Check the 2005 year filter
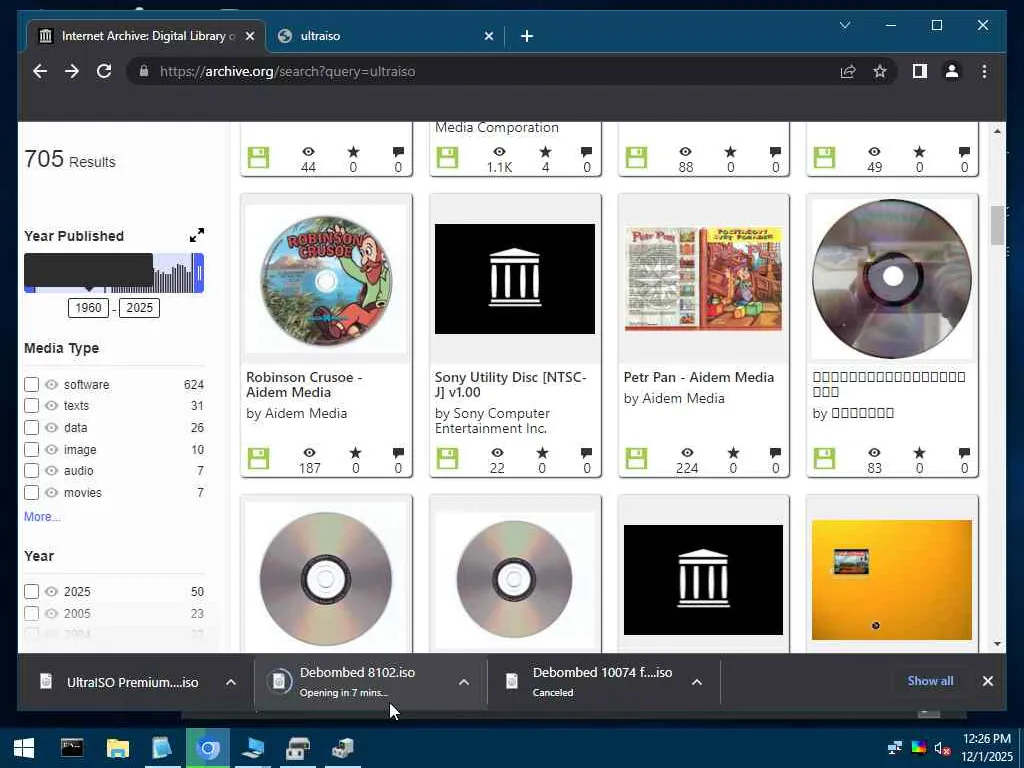The height and width of the screenshot is (768, 1024). [31, 613]
